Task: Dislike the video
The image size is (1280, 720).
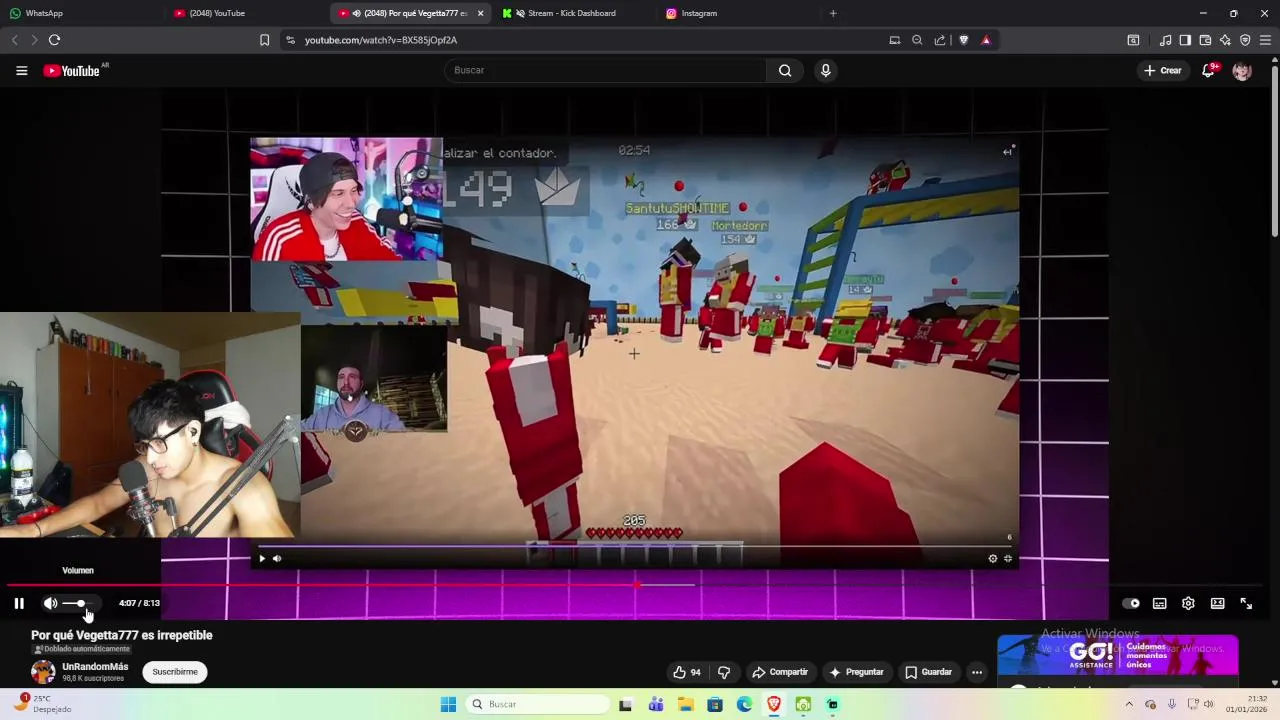Action: coord(724,672)
